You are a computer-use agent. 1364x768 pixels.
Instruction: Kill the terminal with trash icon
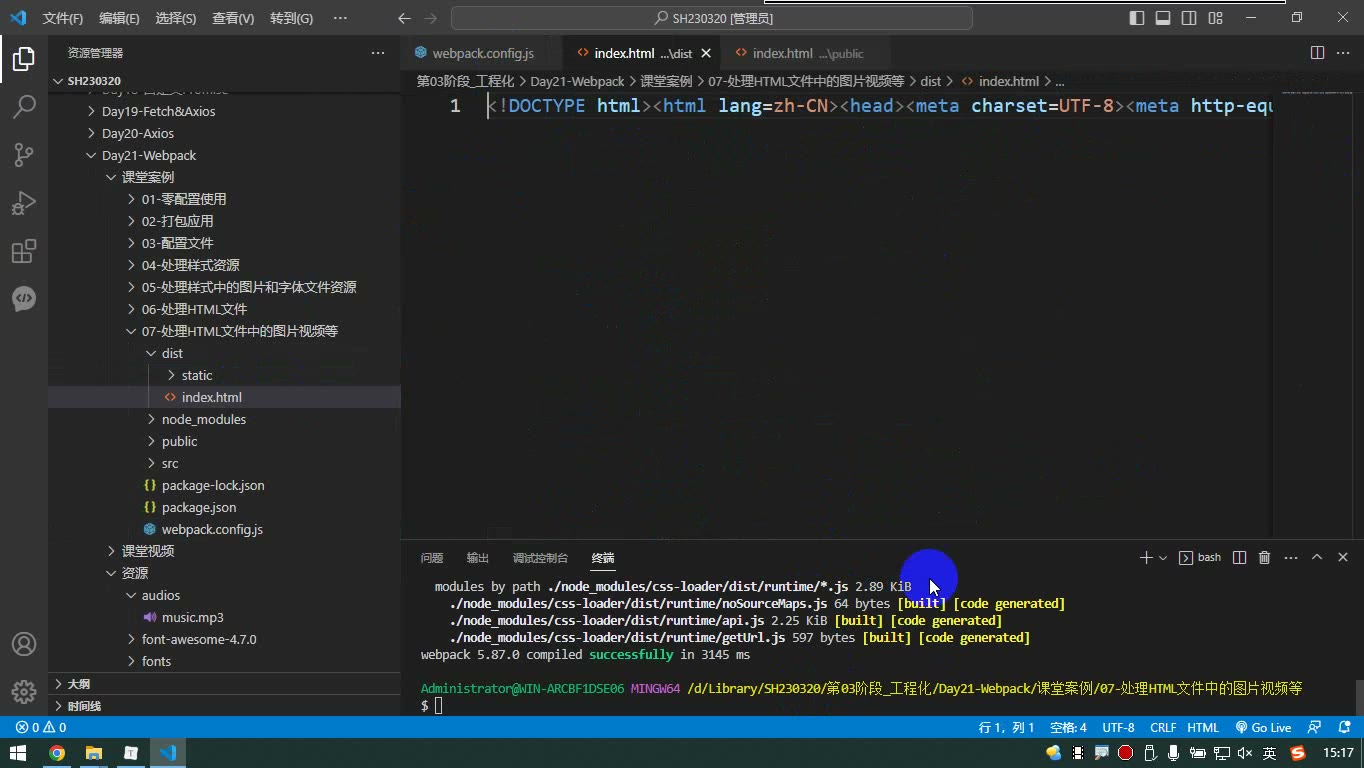1264,557
